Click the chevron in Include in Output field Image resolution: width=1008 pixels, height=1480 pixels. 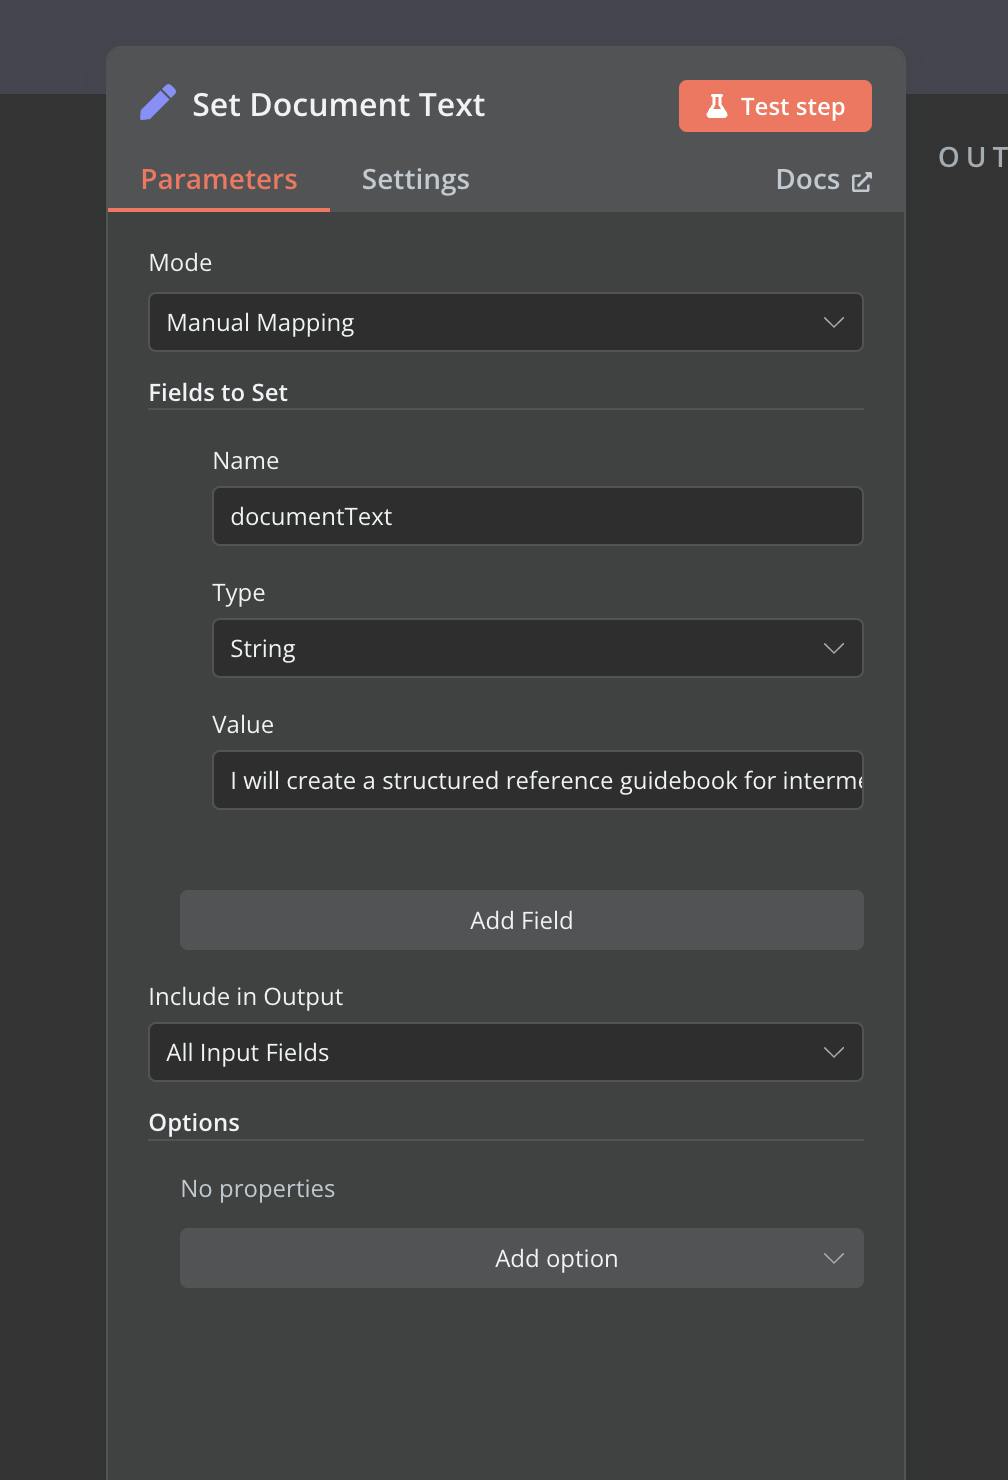pyautogui.click(x=833, y=1052)
